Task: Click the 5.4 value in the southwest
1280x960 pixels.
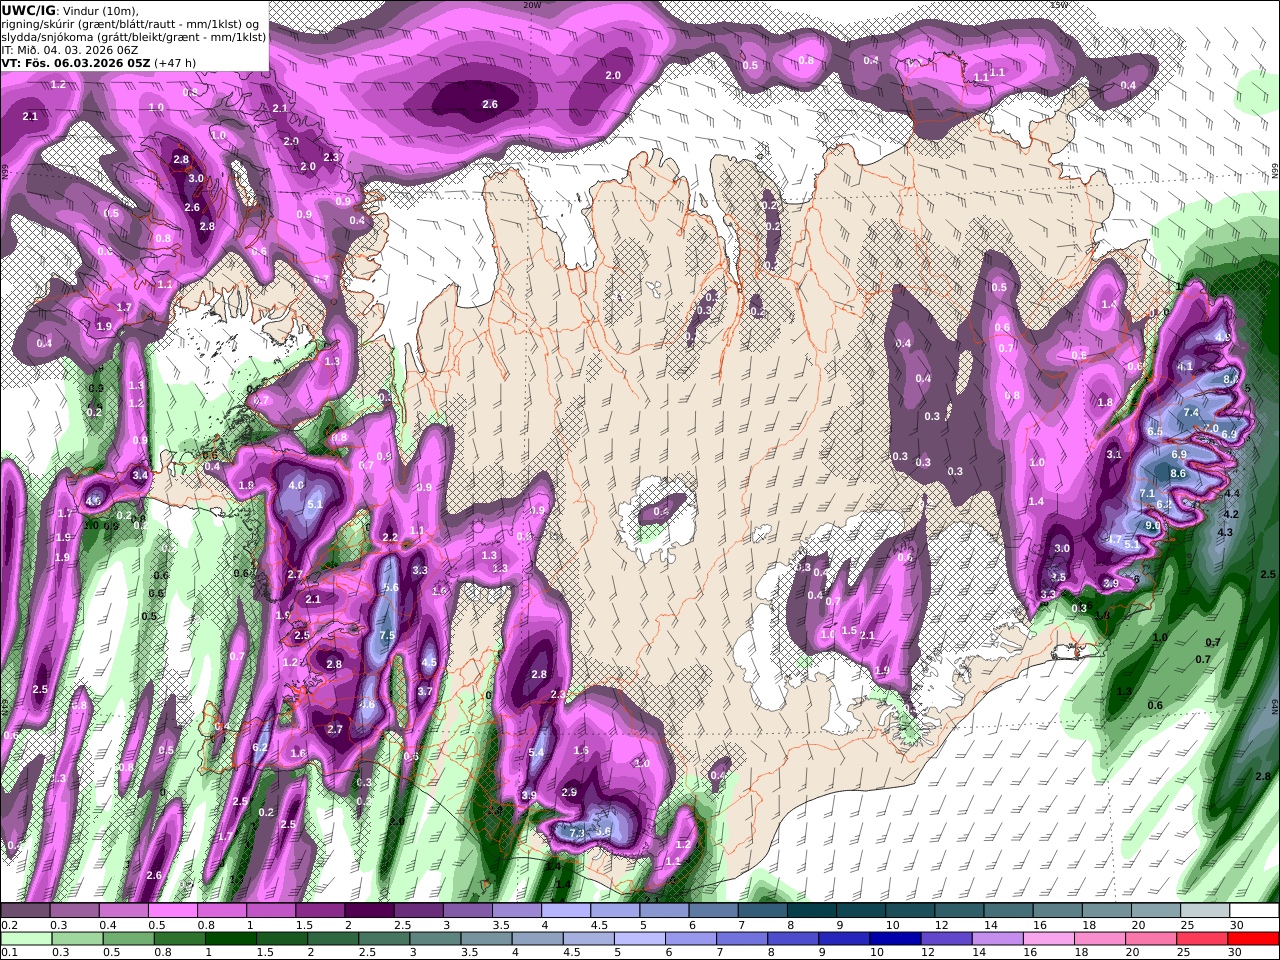Action: (536, 753)
